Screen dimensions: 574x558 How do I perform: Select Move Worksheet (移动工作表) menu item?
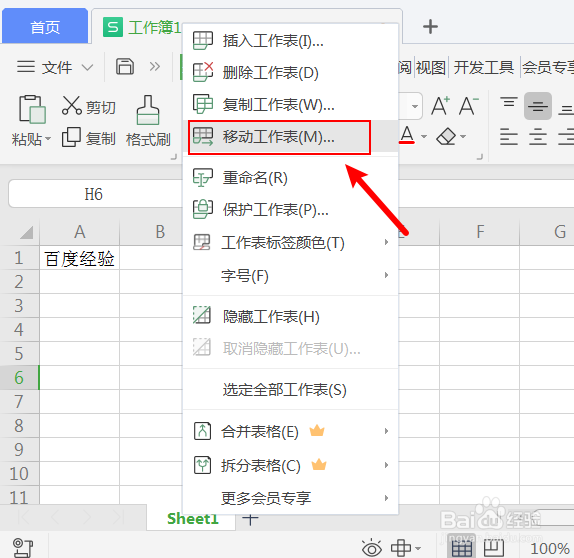pyautogui.click(x=291, y=137)
